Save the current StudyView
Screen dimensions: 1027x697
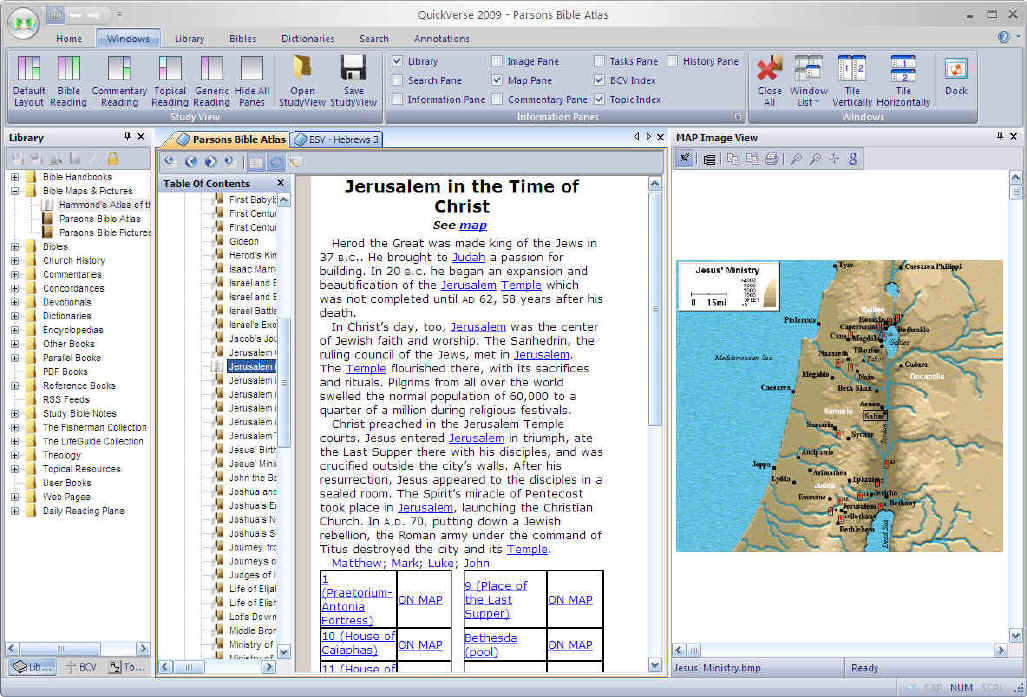point(353,81)
